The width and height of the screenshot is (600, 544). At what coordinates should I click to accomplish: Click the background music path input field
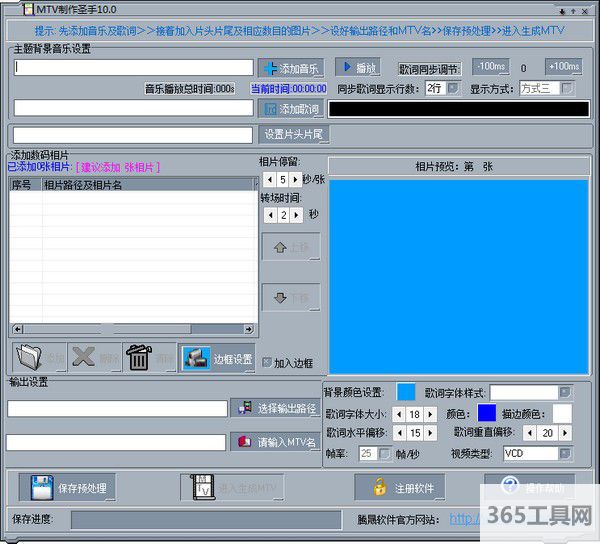coord(134,67)
